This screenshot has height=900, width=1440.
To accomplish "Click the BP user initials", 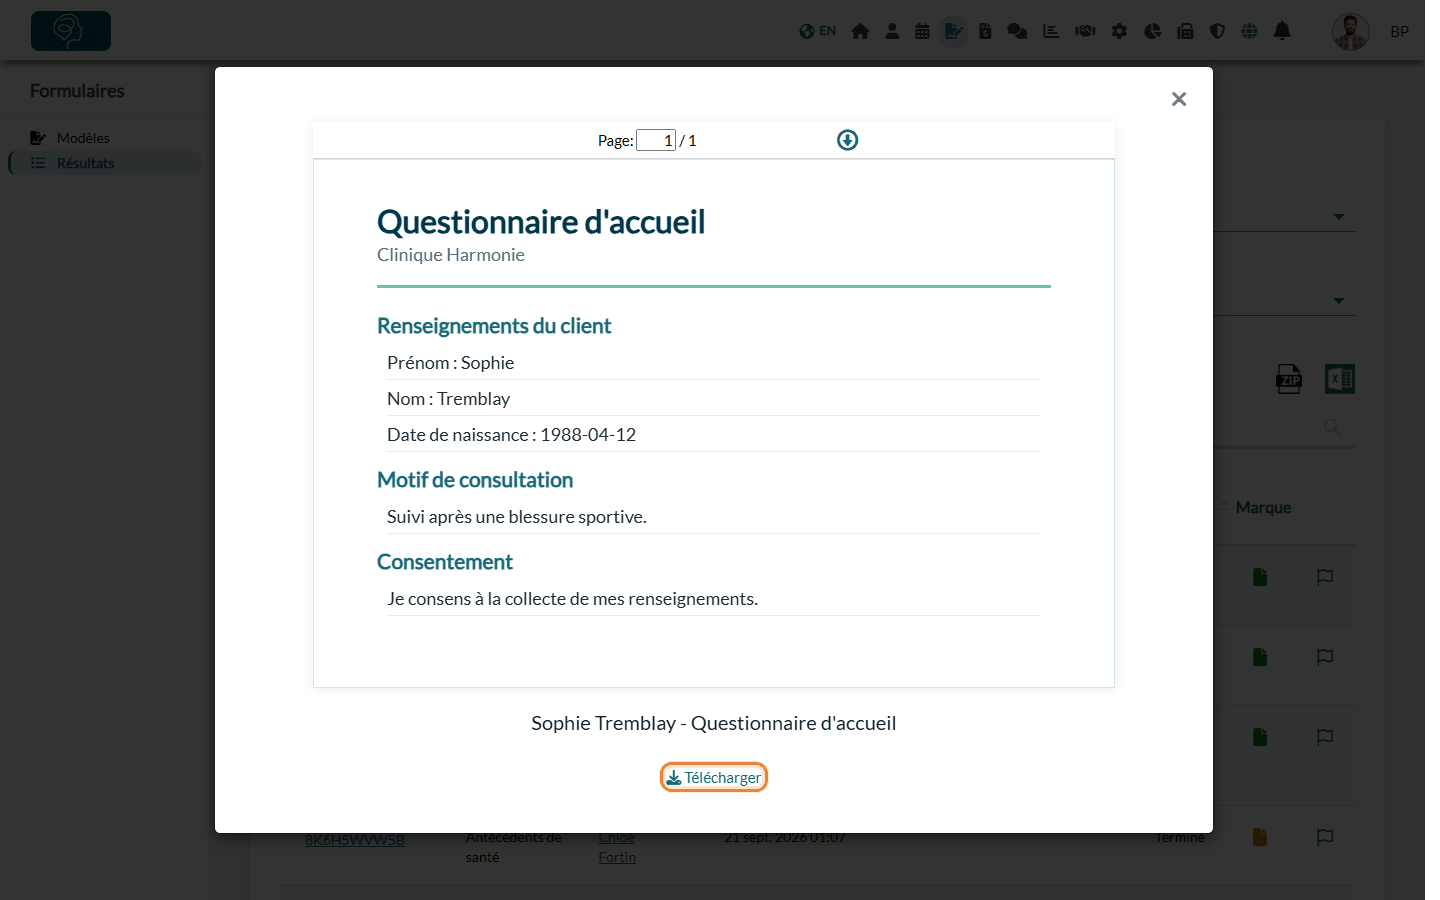I will (1400, 32).
